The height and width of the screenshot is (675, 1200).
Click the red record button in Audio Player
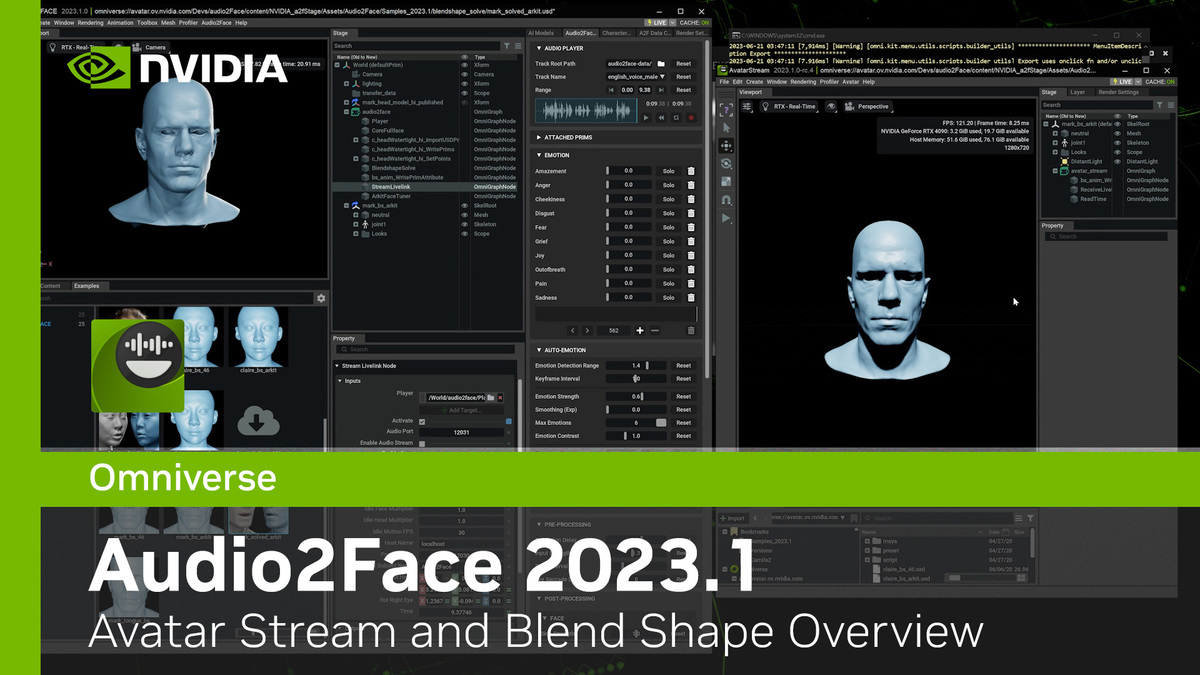(691, 118)
